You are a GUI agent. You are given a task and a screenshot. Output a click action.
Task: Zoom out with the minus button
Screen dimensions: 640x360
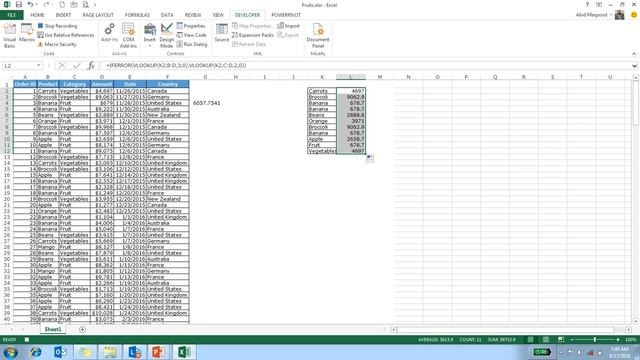572,340
